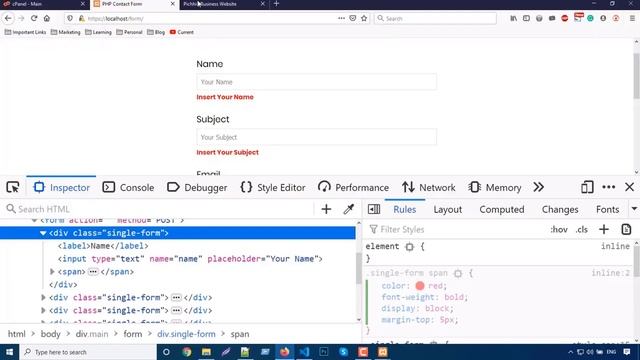Go back to previous page
640x360 pixels.
(x=8, y=18)
